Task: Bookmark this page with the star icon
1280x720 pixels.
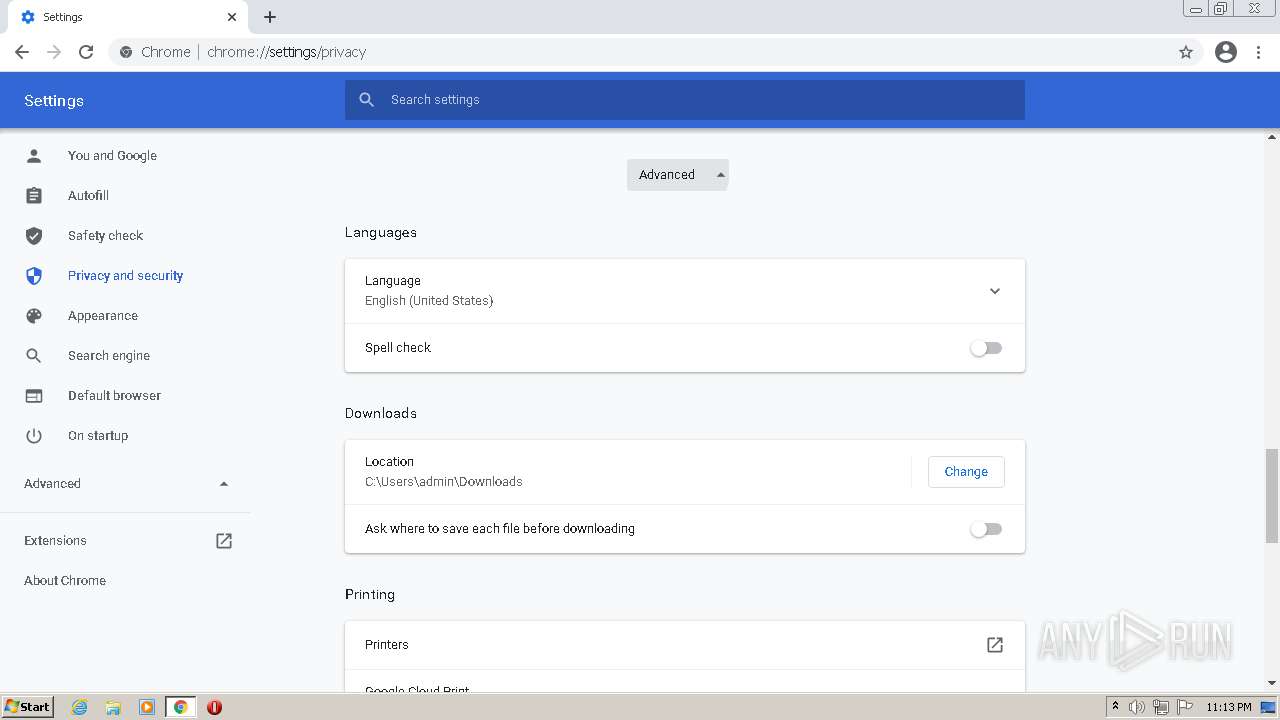Action: (x=1186, y=52)
